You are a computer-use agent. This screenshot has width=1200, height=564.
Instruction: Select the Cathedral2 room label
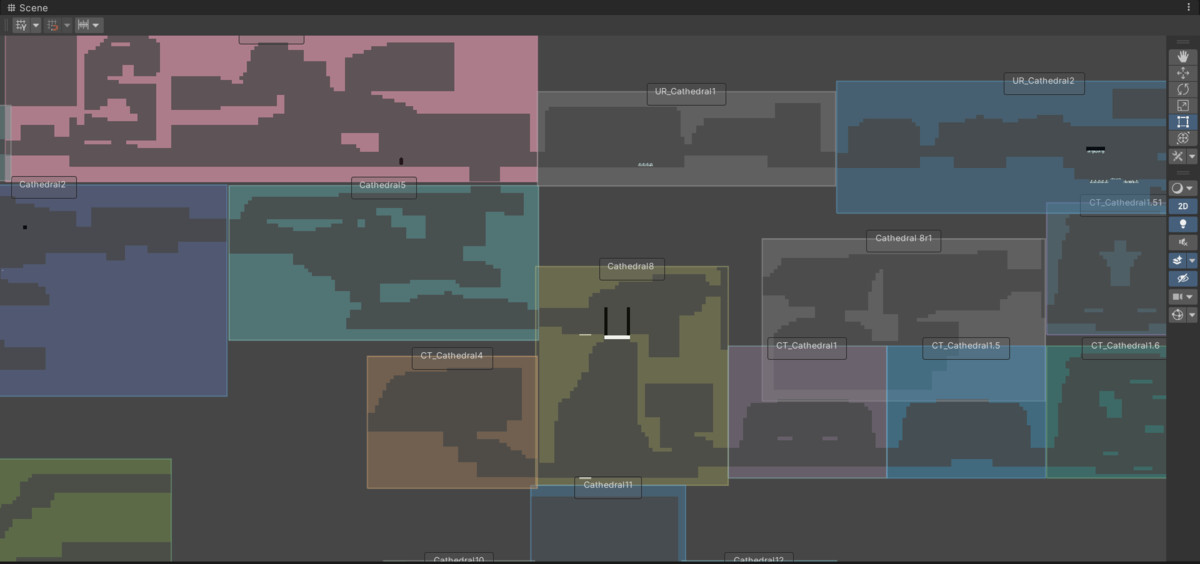coord(42,185)
